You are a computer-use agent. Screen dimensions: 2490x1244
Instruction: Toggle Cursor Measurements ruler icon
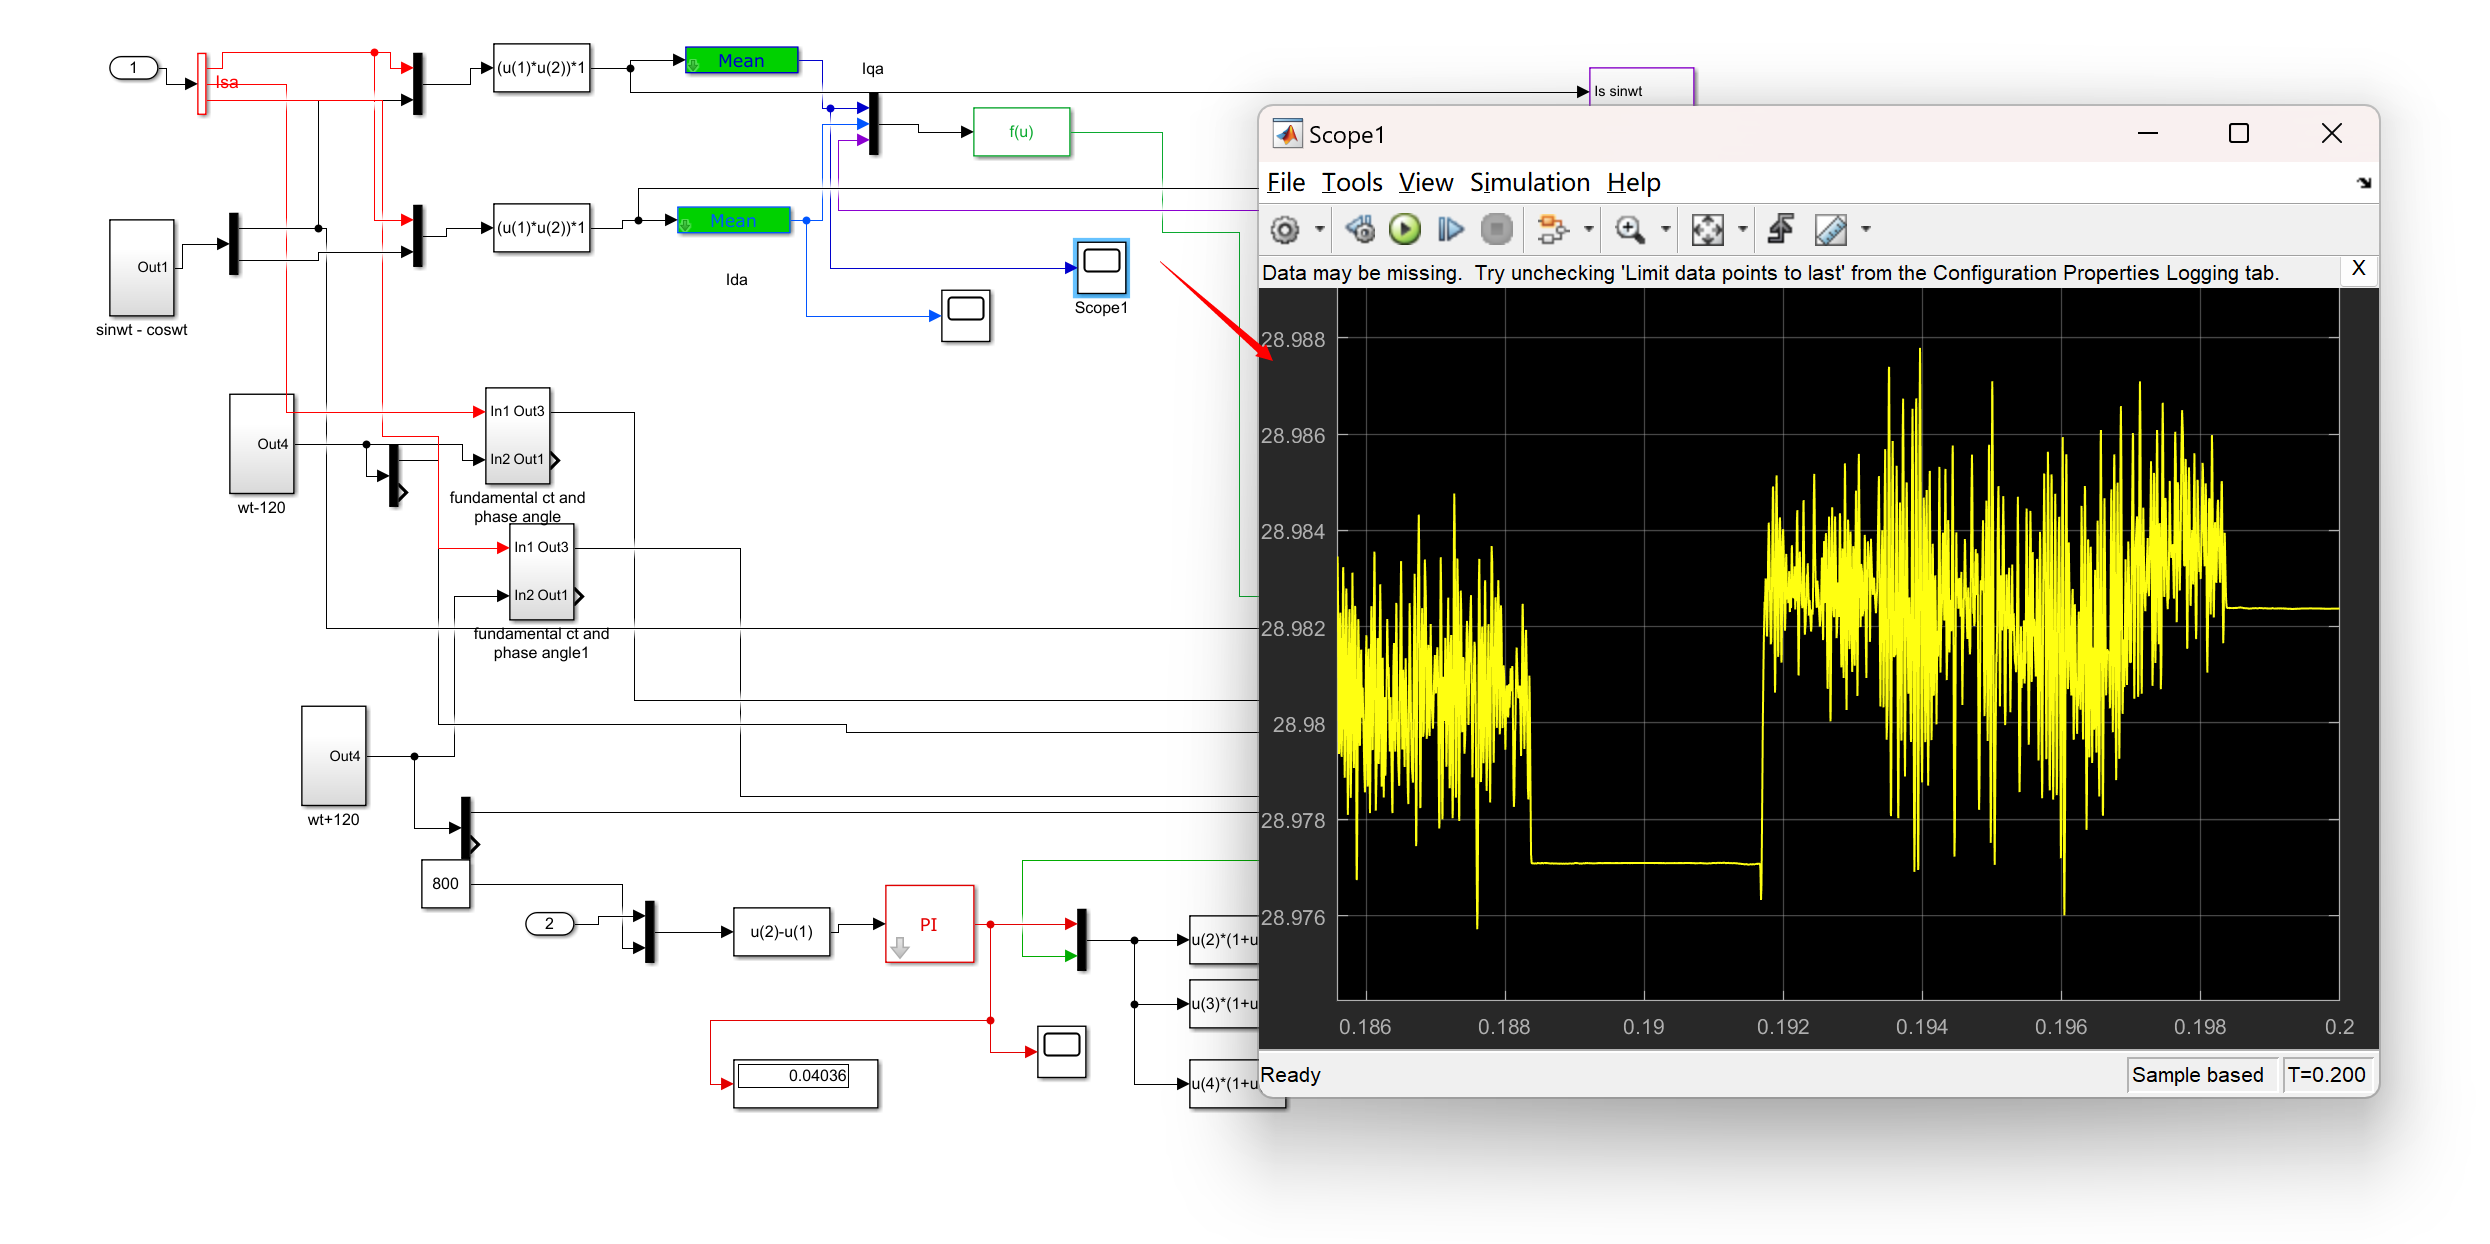[1831, 230]
